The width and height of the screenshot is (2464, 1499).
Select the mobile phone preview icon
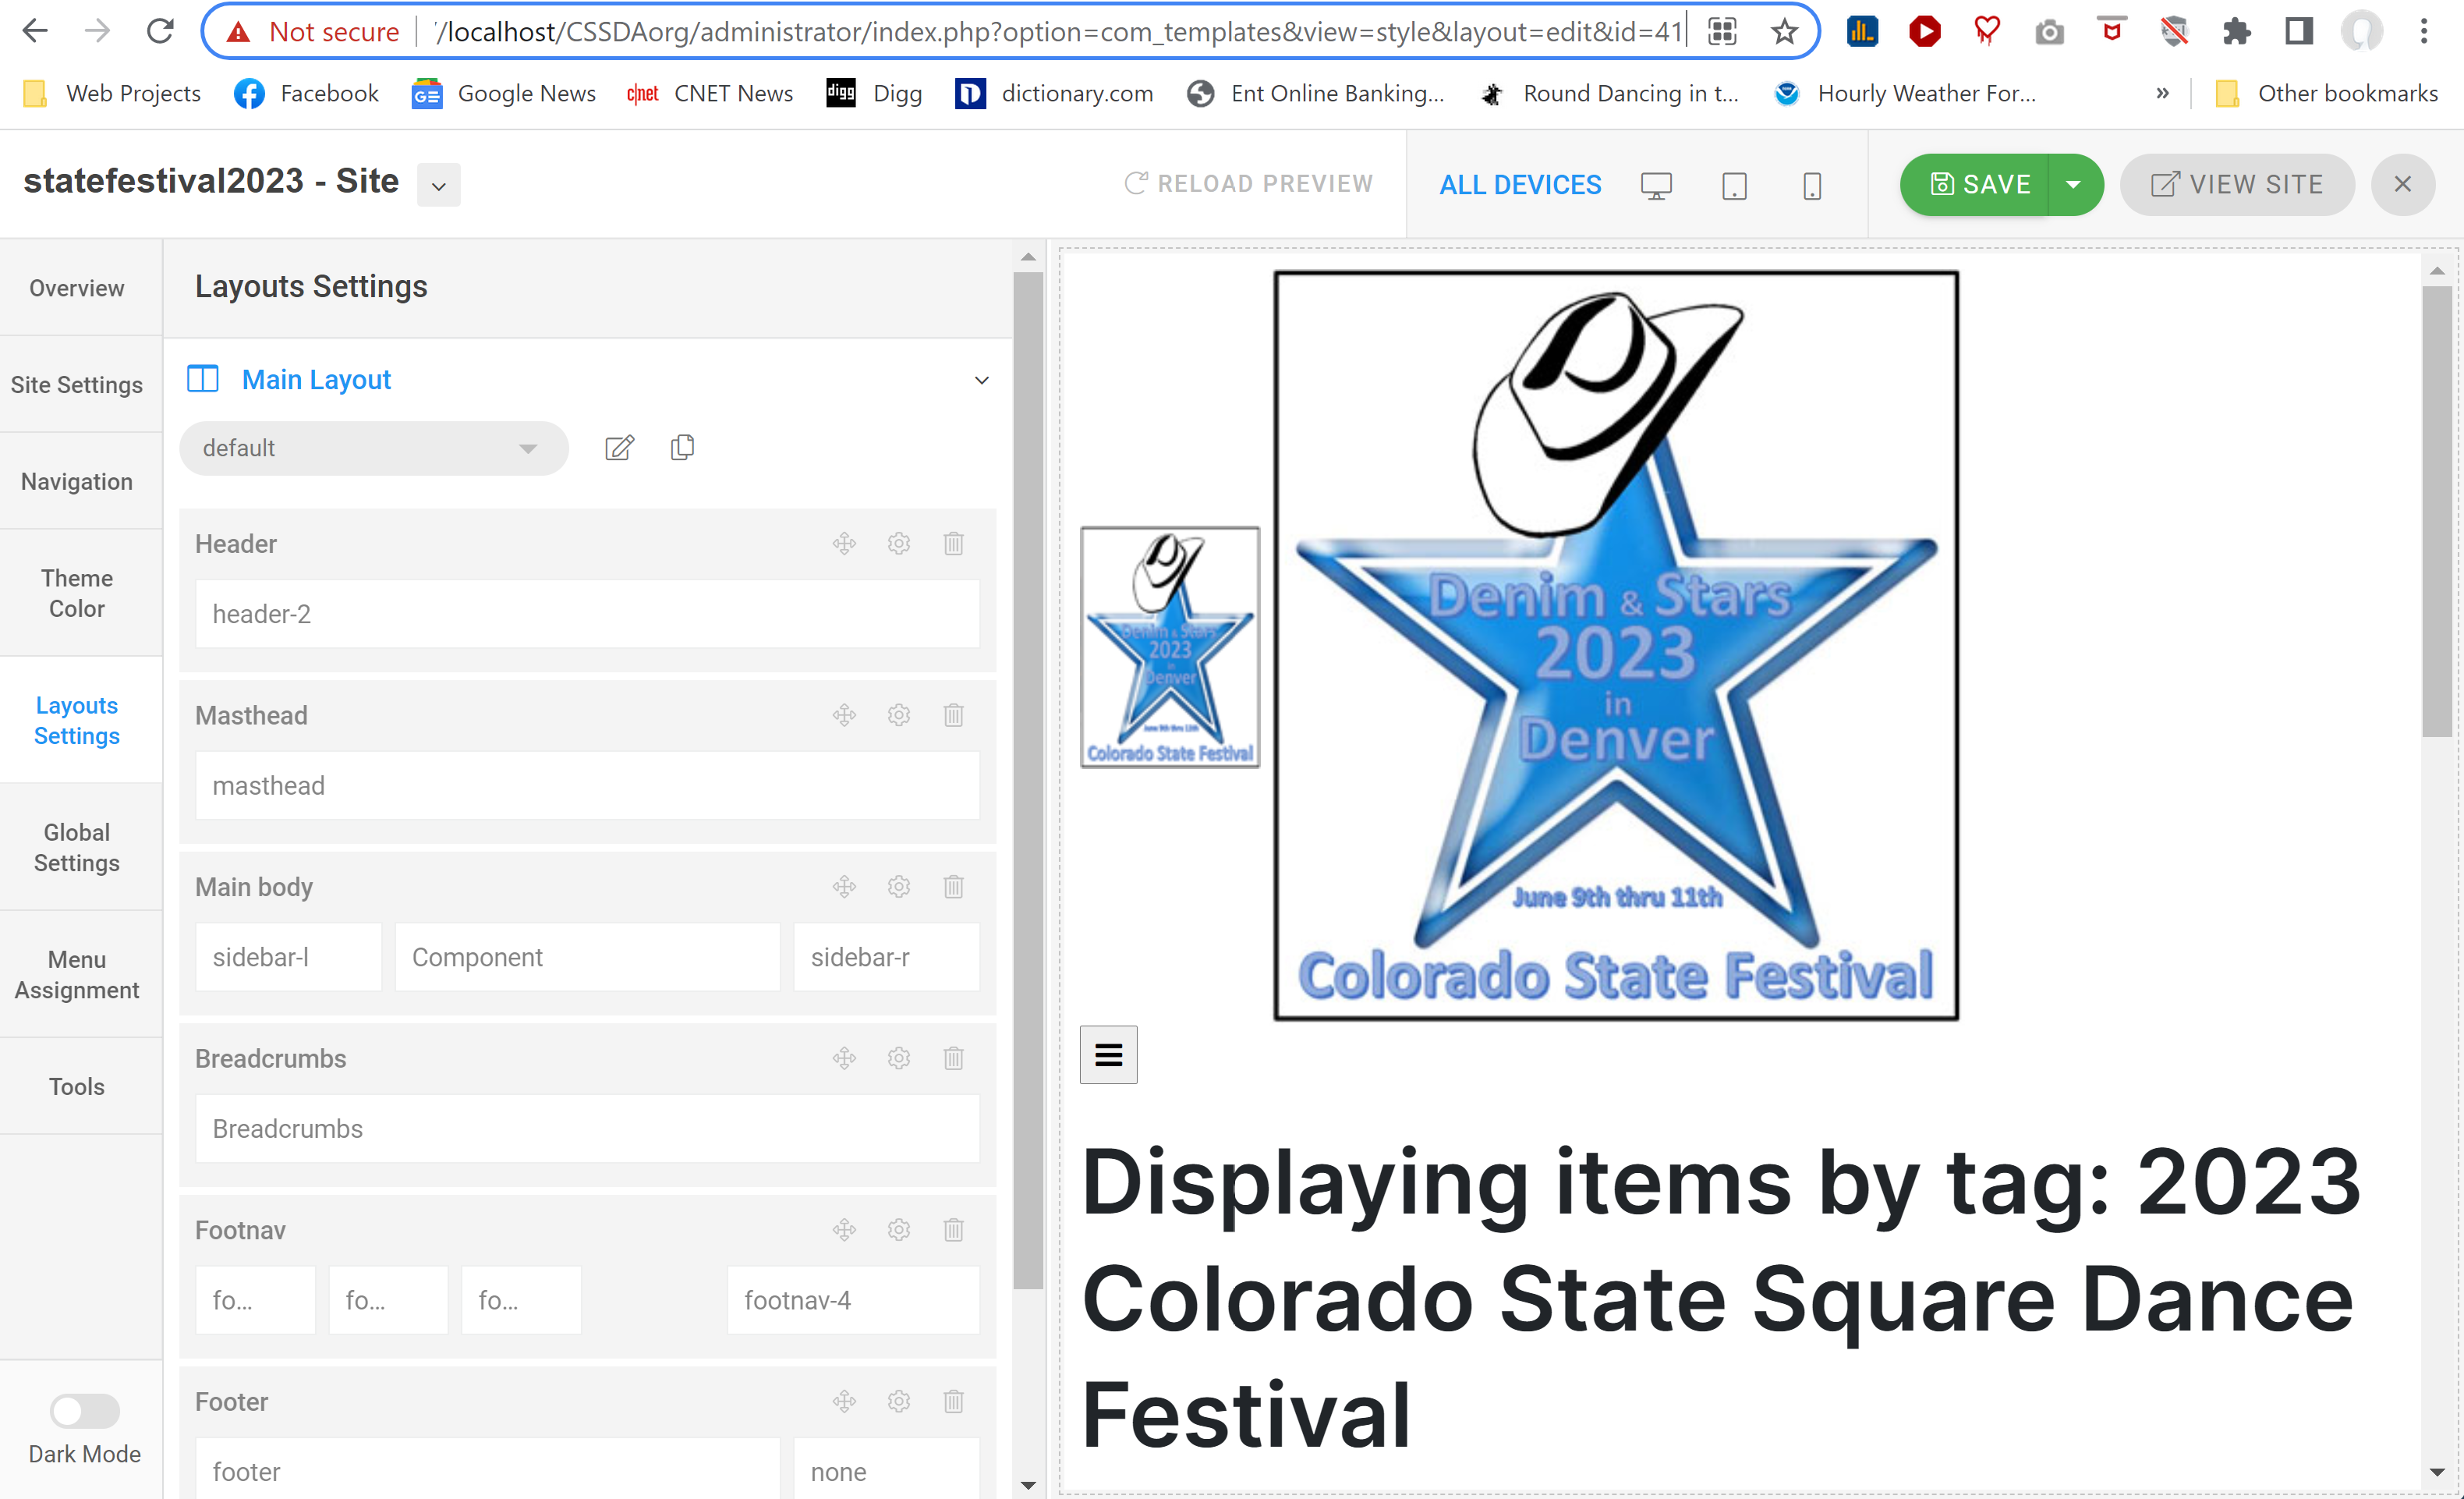tap(1811, 185)
